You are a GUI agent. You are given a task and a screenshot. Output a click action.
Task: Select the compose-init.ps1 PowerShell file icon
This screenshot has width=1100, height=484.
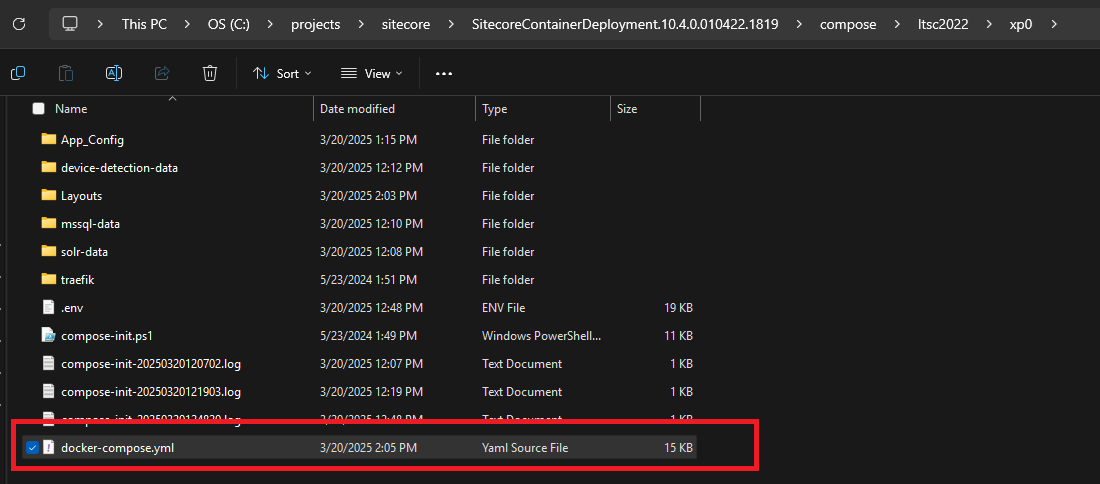click(48, 336)
